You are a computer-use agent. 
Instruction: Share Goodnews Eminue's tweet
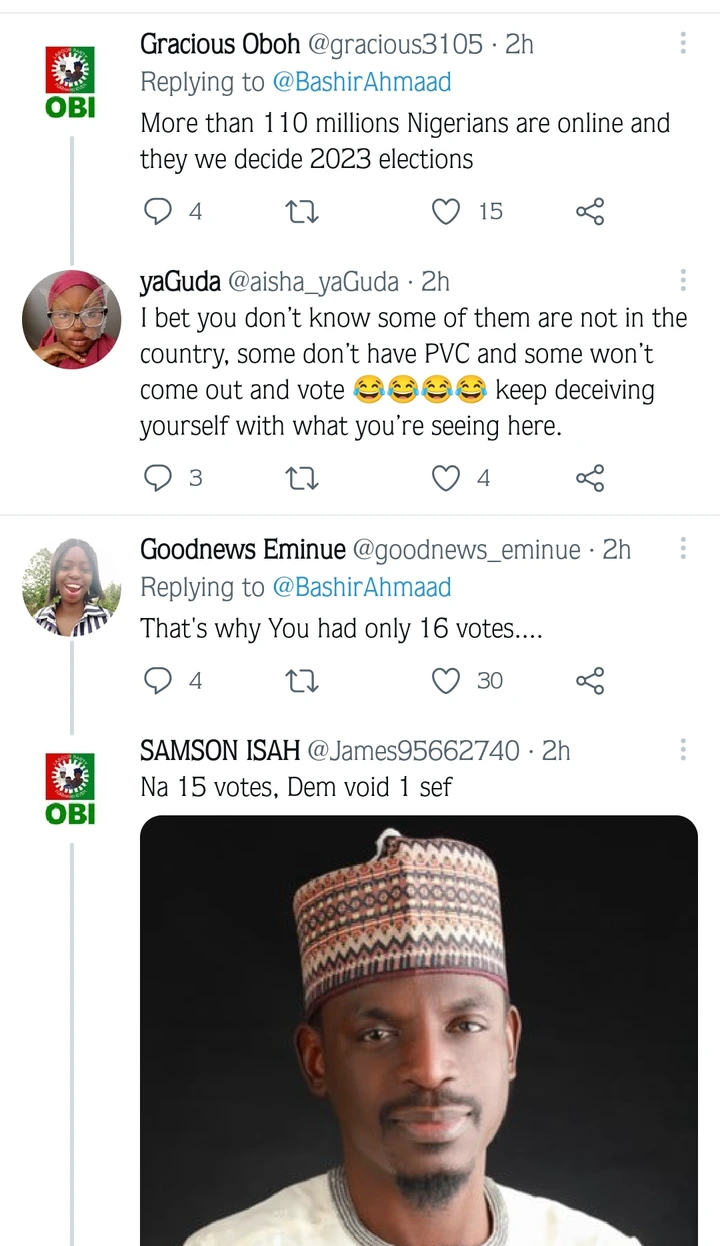coord(590,681)
